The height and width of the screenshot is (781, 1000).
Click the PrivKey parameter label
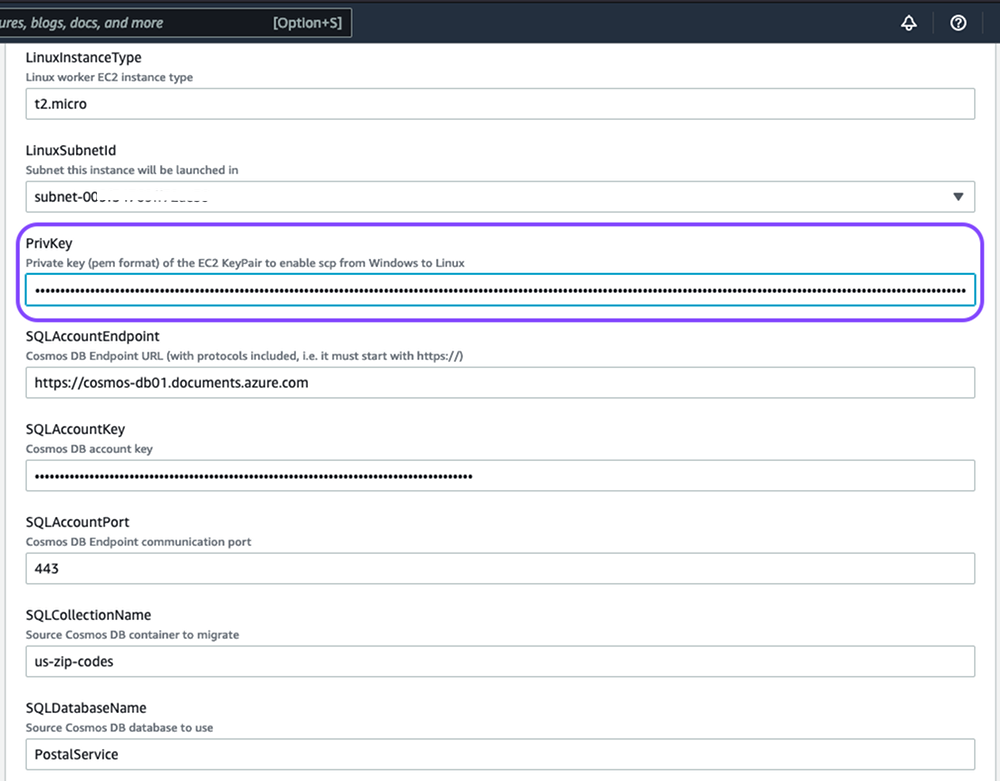(x=48, y=243)
